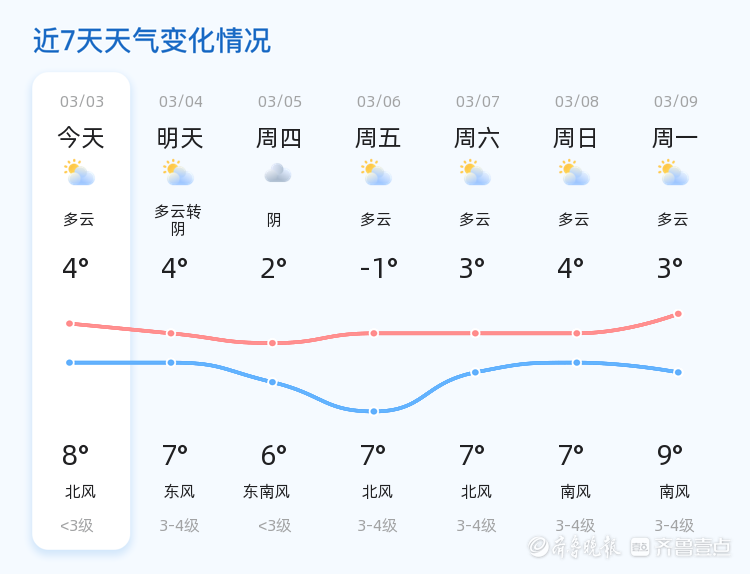Image resolution: width=750 pixels, height=574 pixels.
Task: Select the 今天 day column label
Action: coord(81,138)
